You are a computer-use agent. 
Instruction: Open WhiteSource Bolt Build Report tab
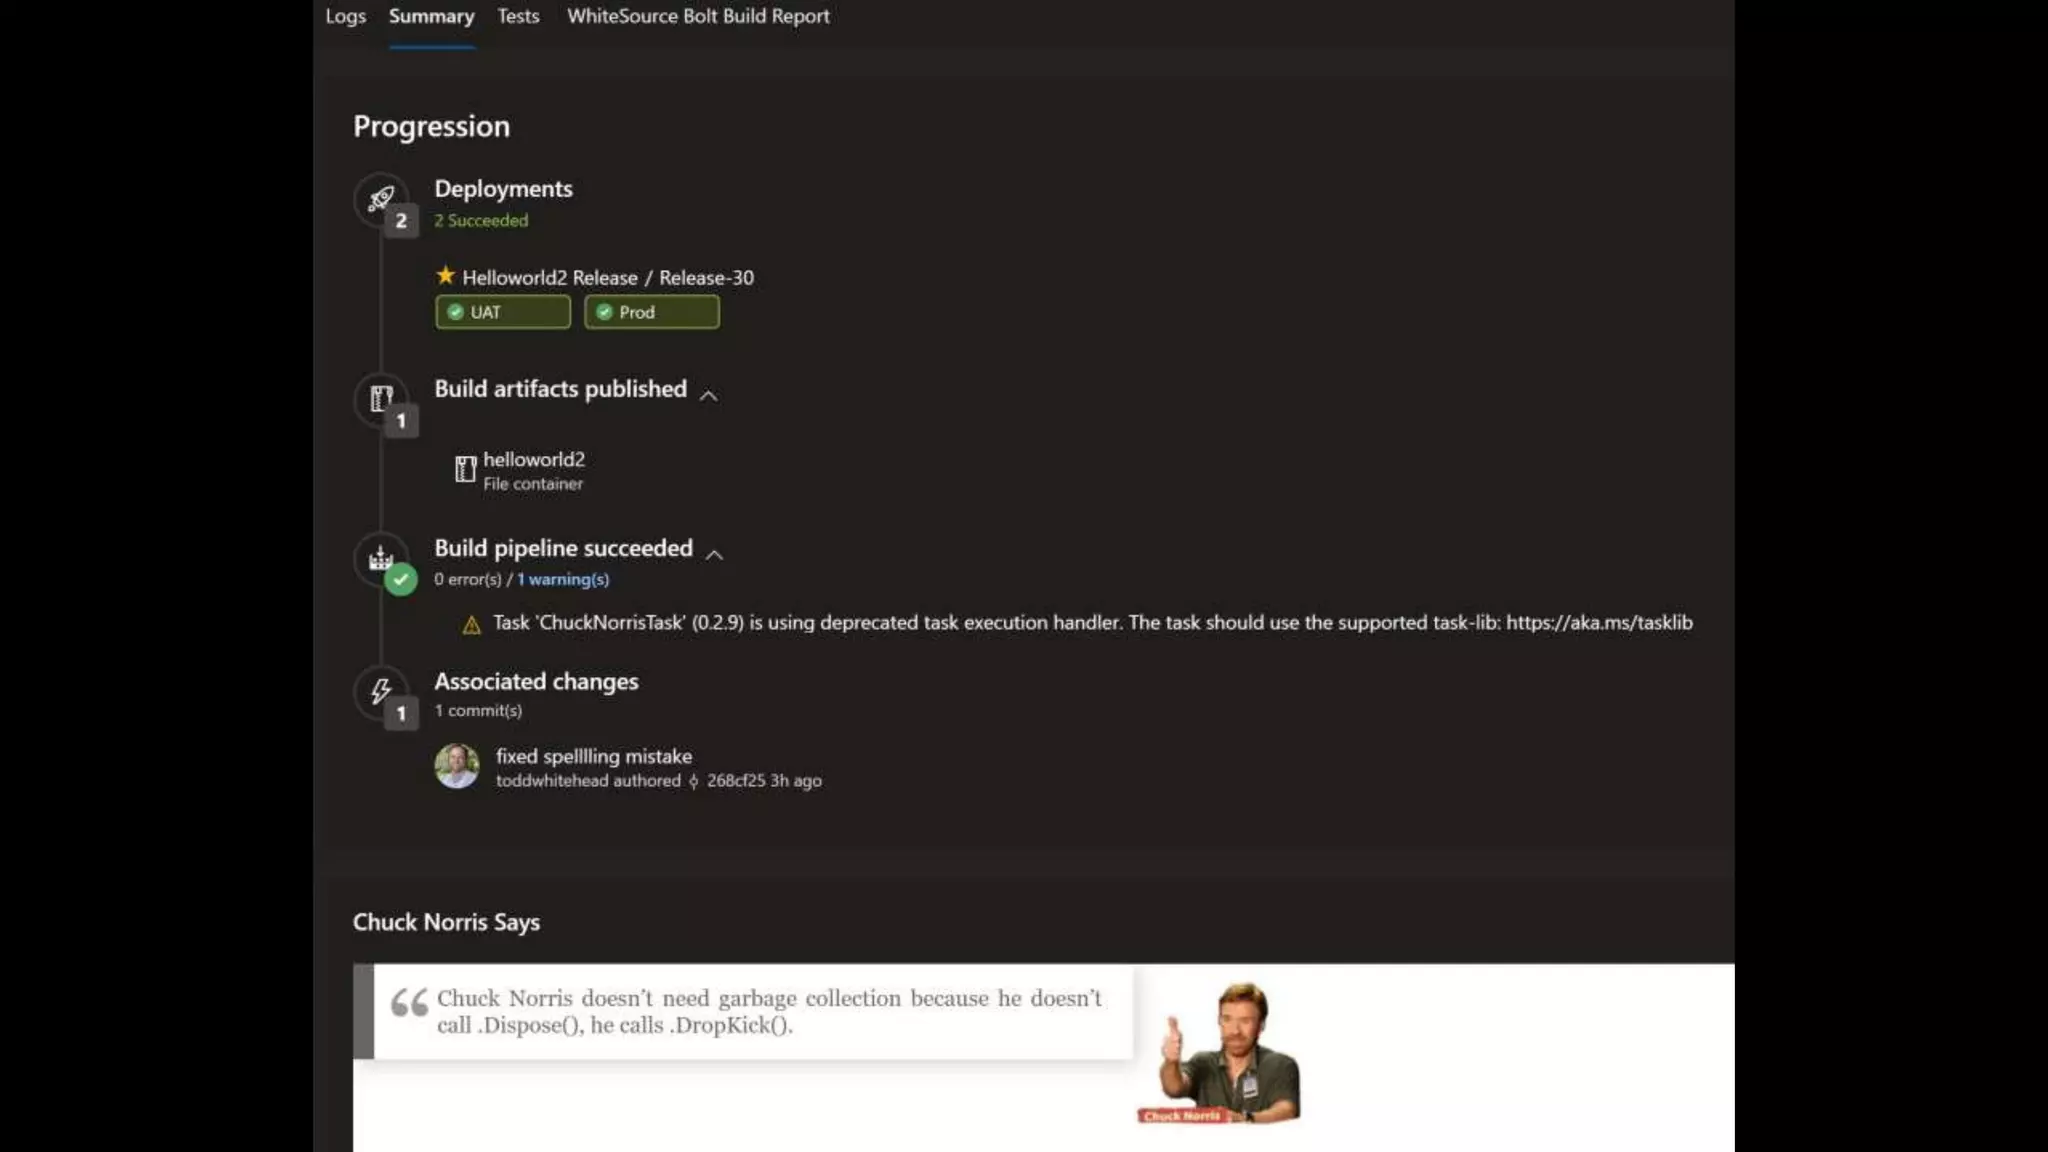pyautogui.click(x=698, y=16)
